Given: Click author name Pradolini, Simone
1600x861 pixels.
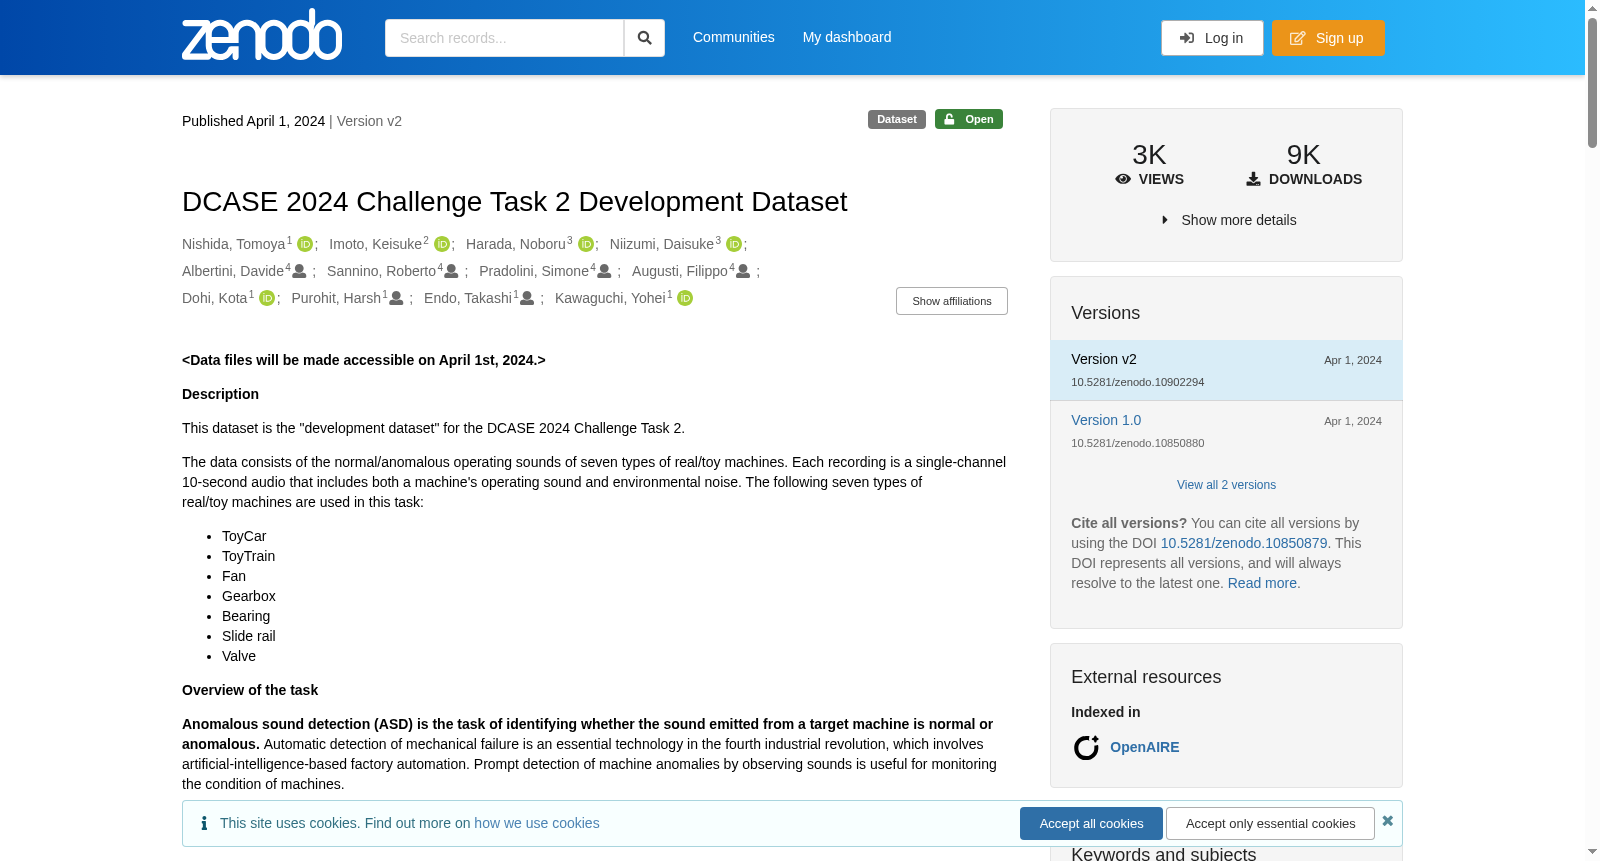Looking at the screenshot, I should [x=534, y=271].
